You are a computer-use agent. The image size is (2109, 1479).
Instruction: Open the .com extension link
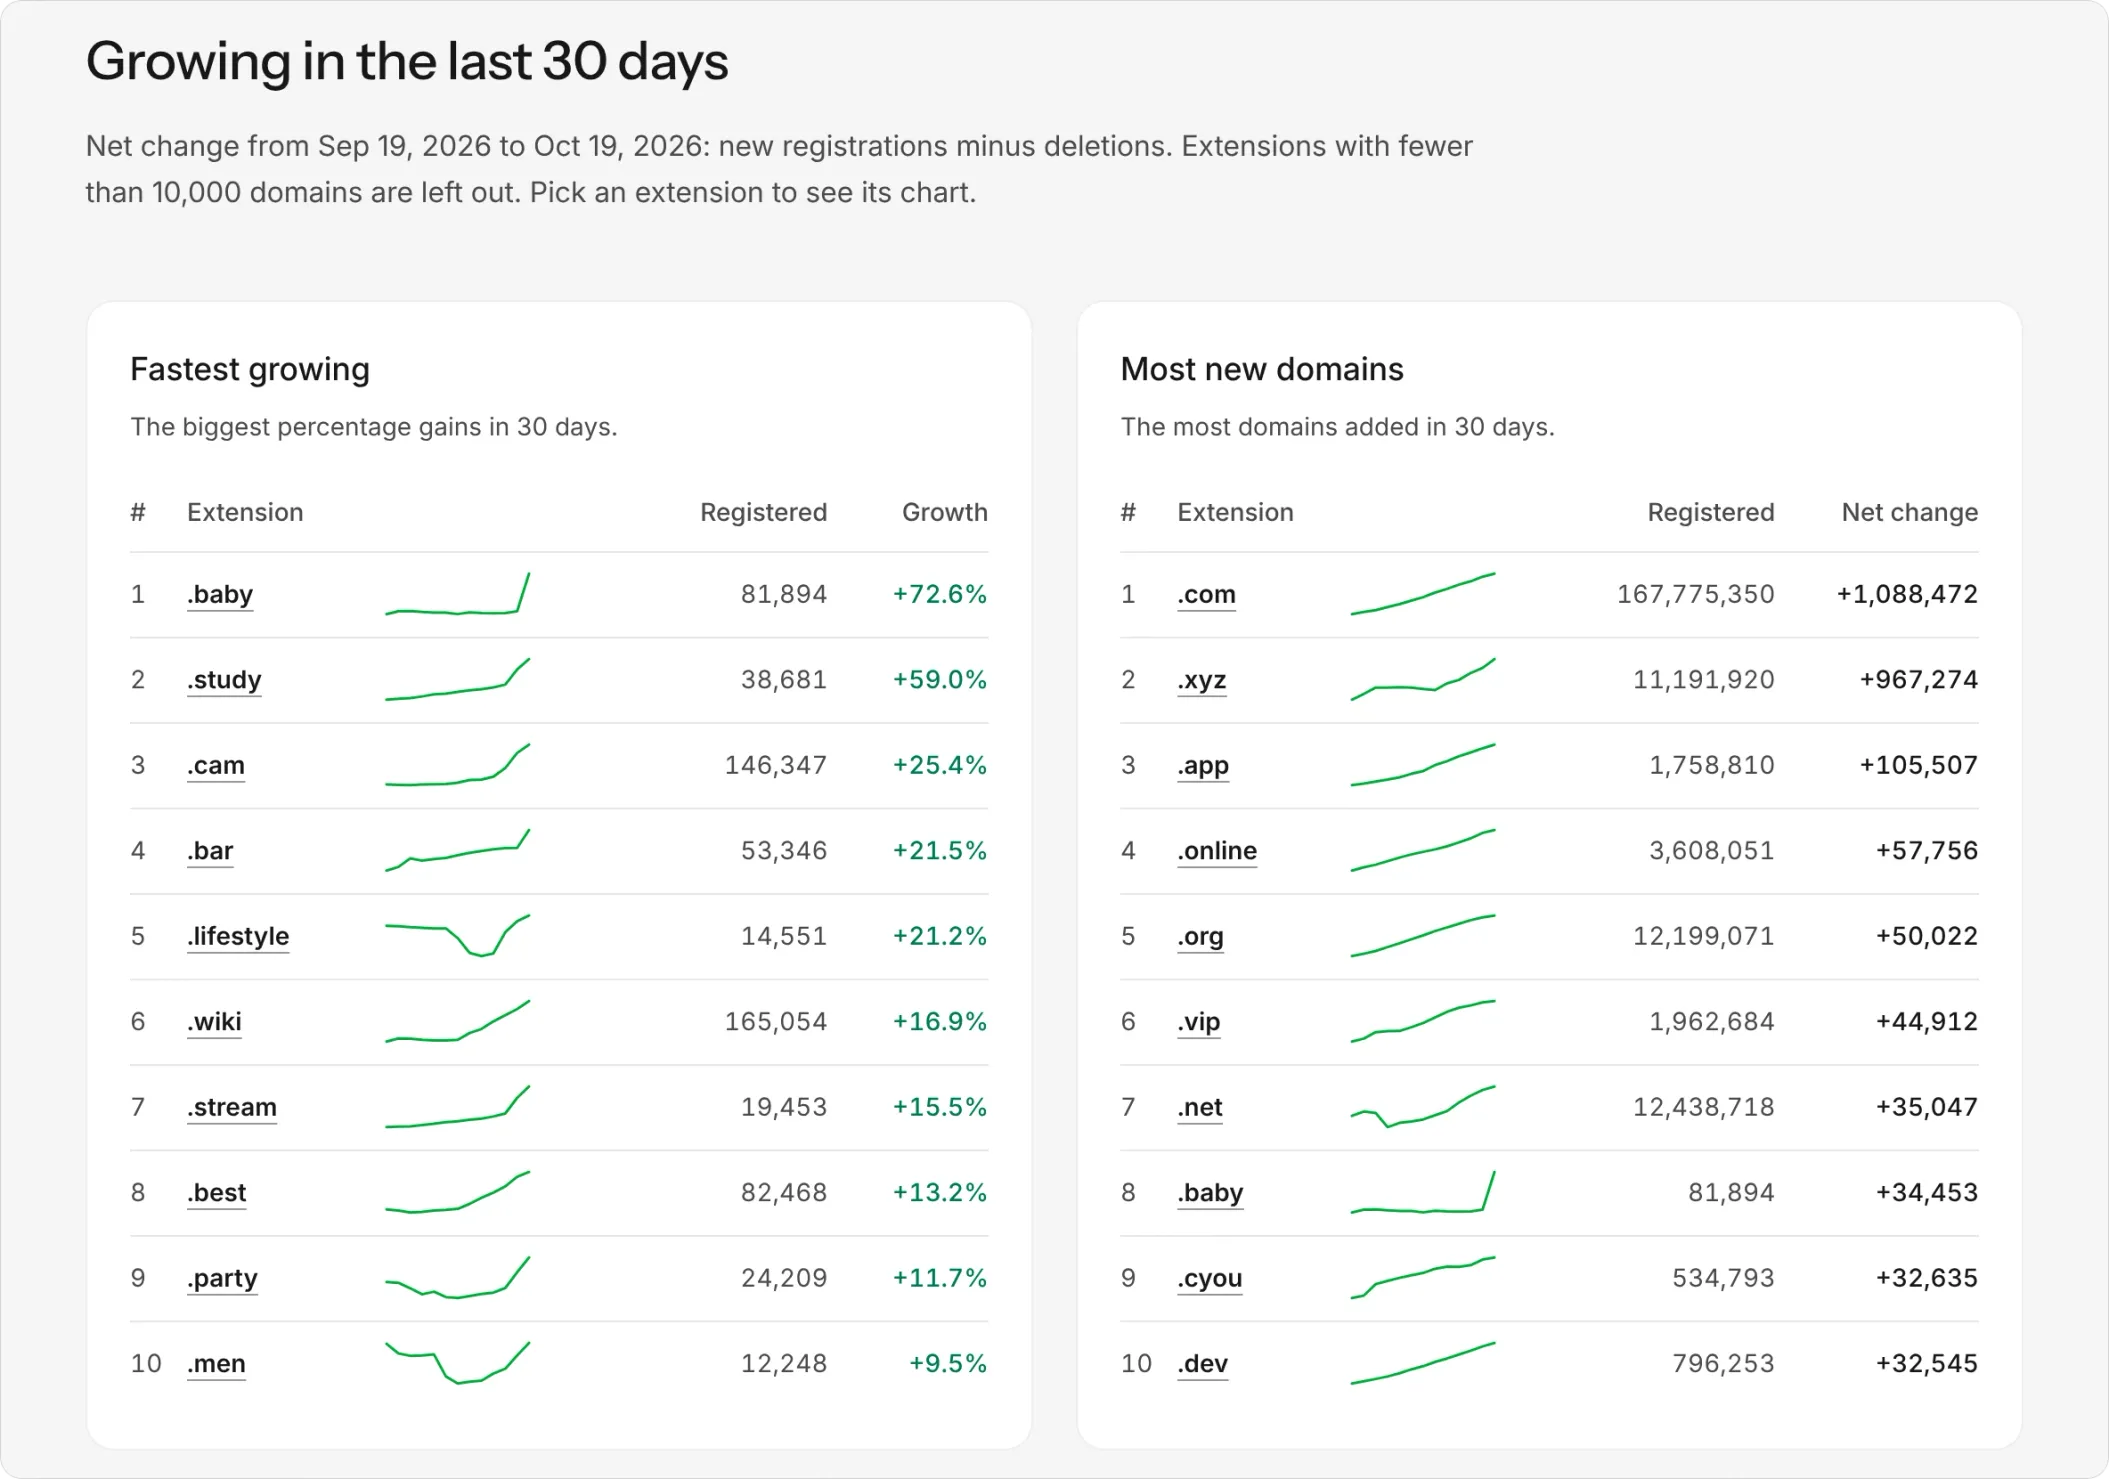point(1207,595)
